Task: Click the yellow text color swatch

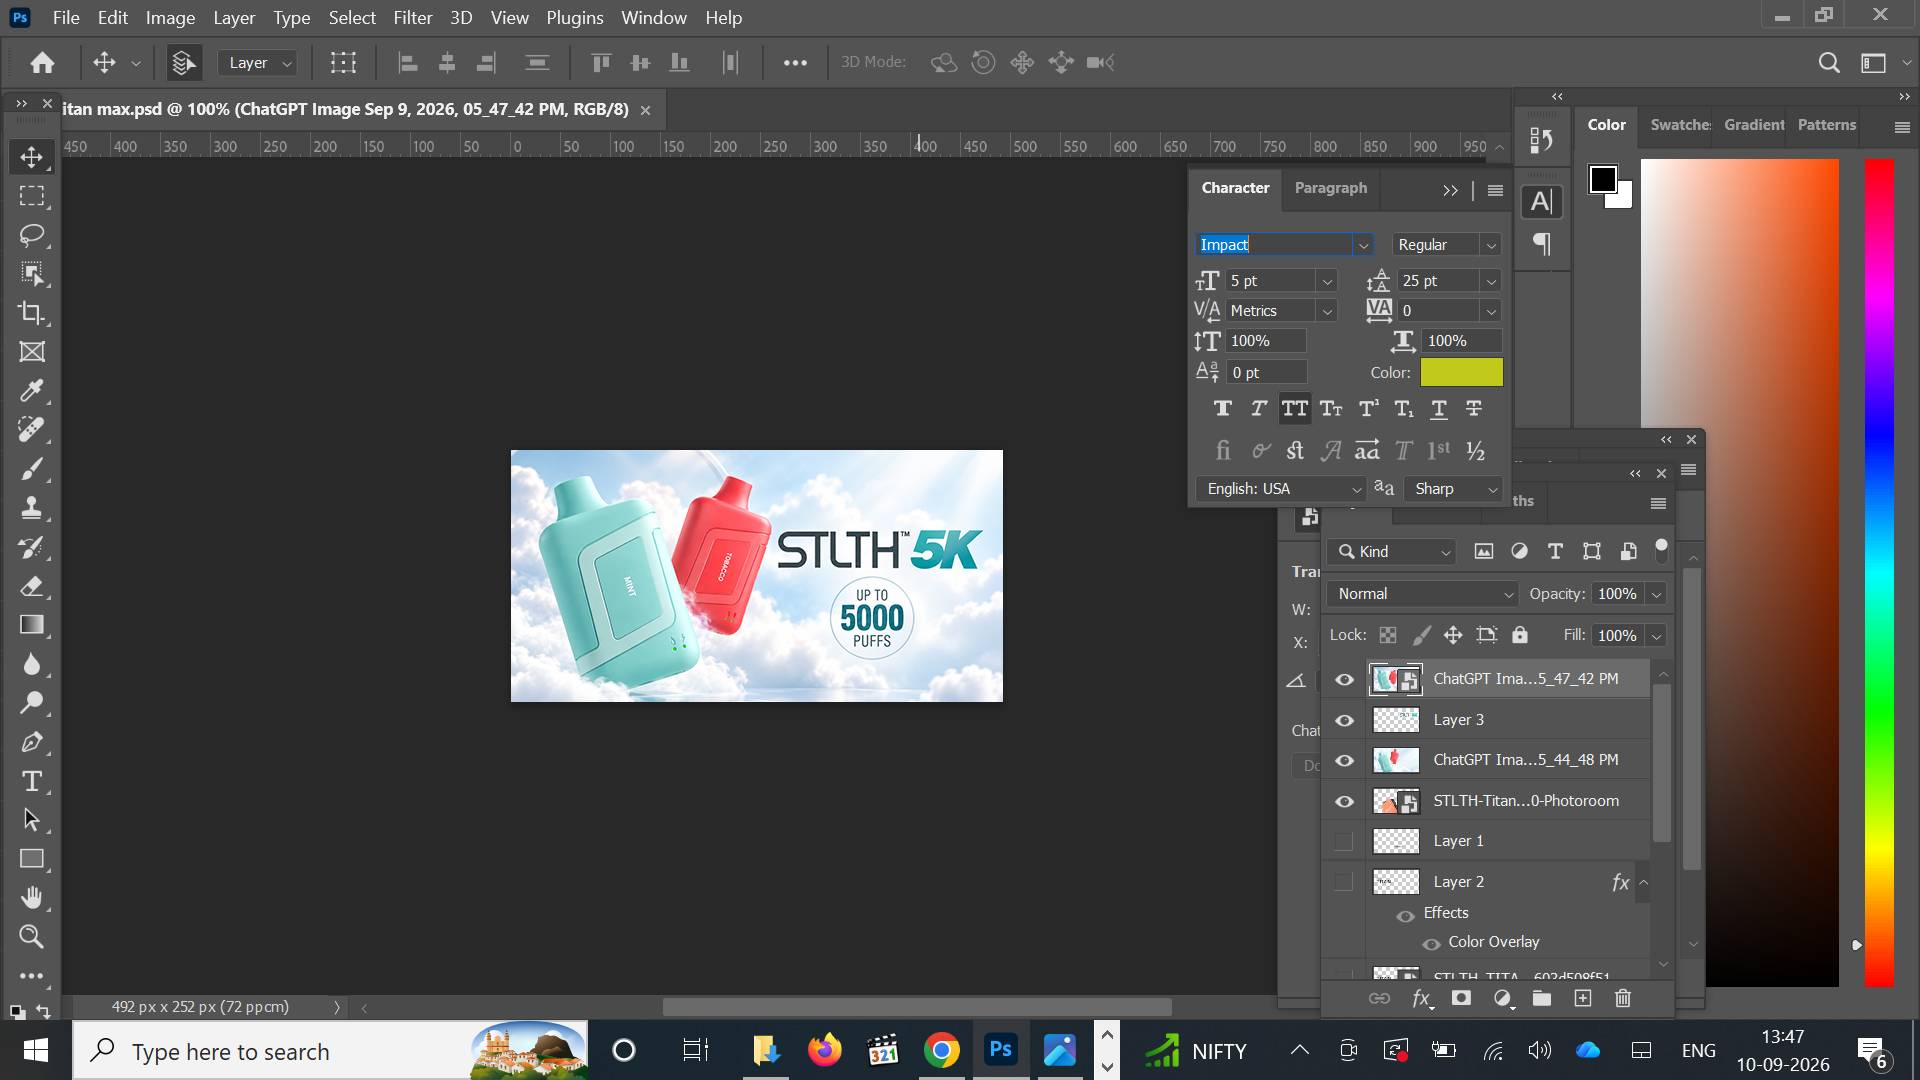Action: pyautogui.click(x=1461, y=372)
